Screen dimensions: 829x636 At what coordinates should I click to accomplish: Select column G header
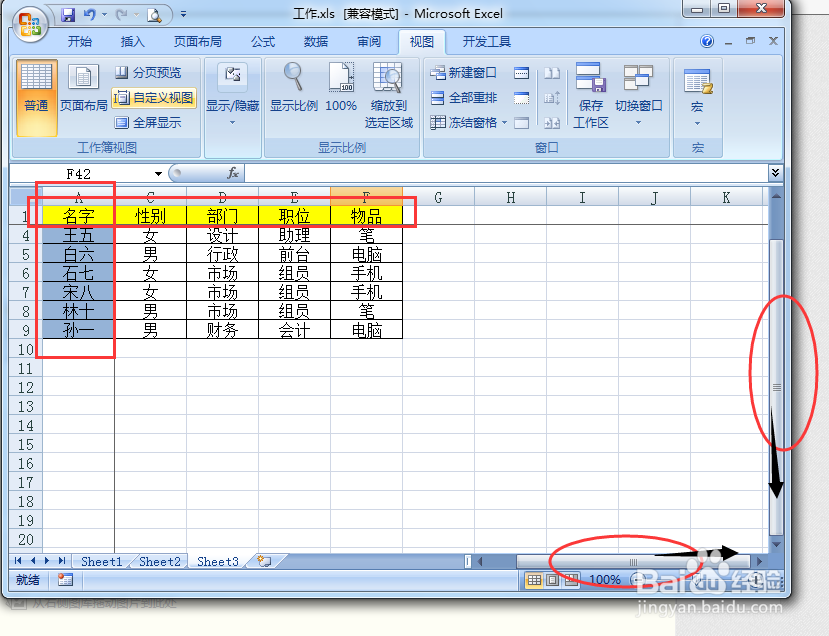tap(438, 197)
